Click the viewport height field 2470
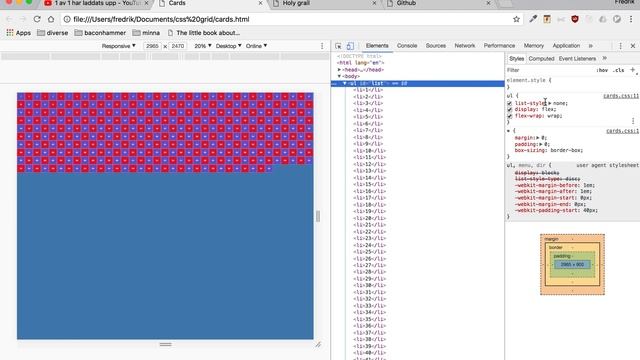This screenshot has width=640, height=360. [178, 46]
